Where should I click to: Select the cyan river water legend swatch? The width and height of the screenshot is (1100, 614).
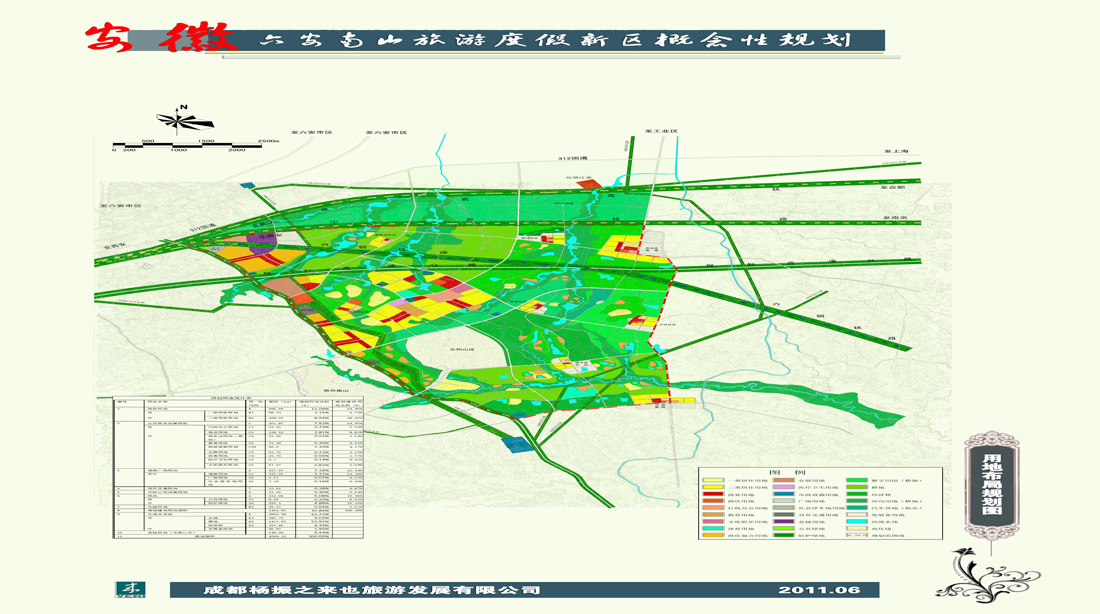pos(857,521)
